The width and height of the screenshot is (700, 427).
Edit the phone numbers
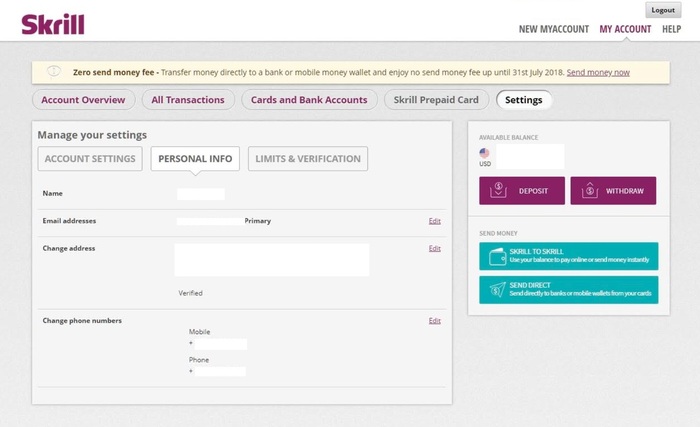(434, 321)
